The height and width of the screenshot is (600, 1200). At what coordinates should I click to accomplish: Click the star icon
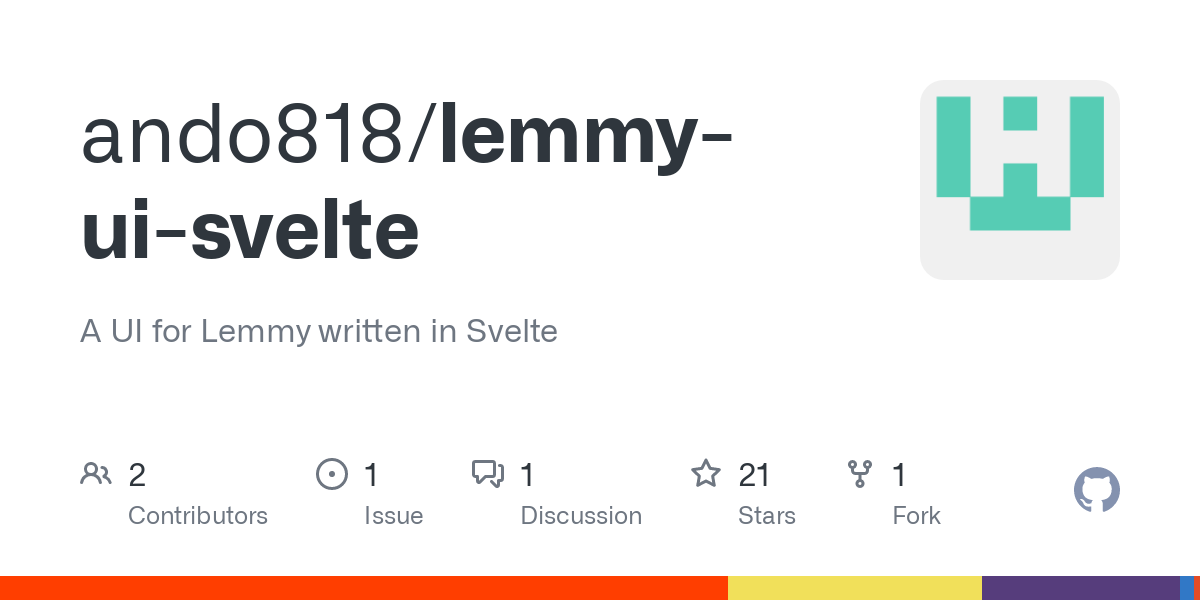(x=706, y=473)
